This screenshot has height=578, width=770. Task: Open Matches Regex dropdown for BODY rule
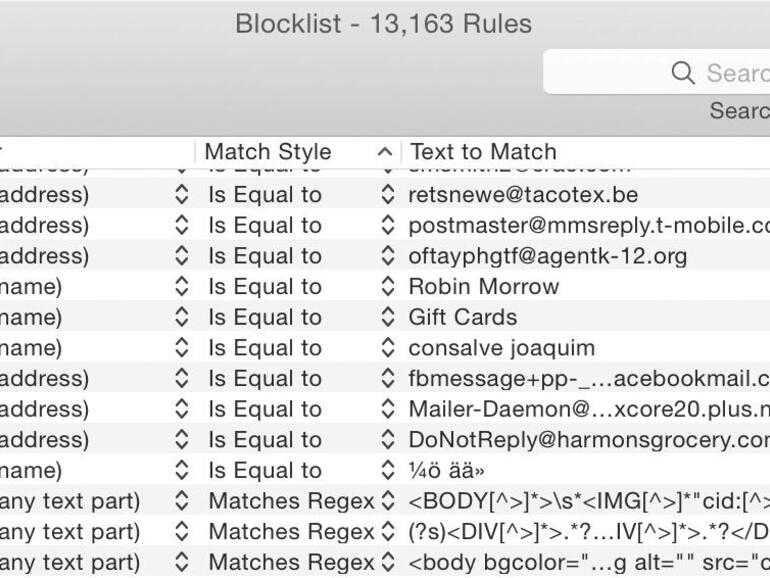(388, 502)
